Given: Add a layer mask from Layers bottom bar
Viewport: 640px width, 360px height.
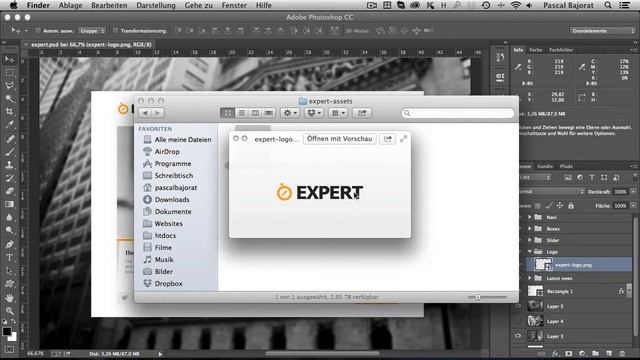Looking at the screenshot, I should point(569,353).
